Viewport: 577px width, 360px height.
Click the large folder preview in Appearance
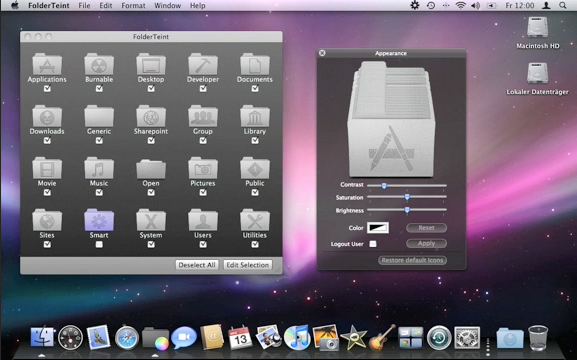pos(392,119)
